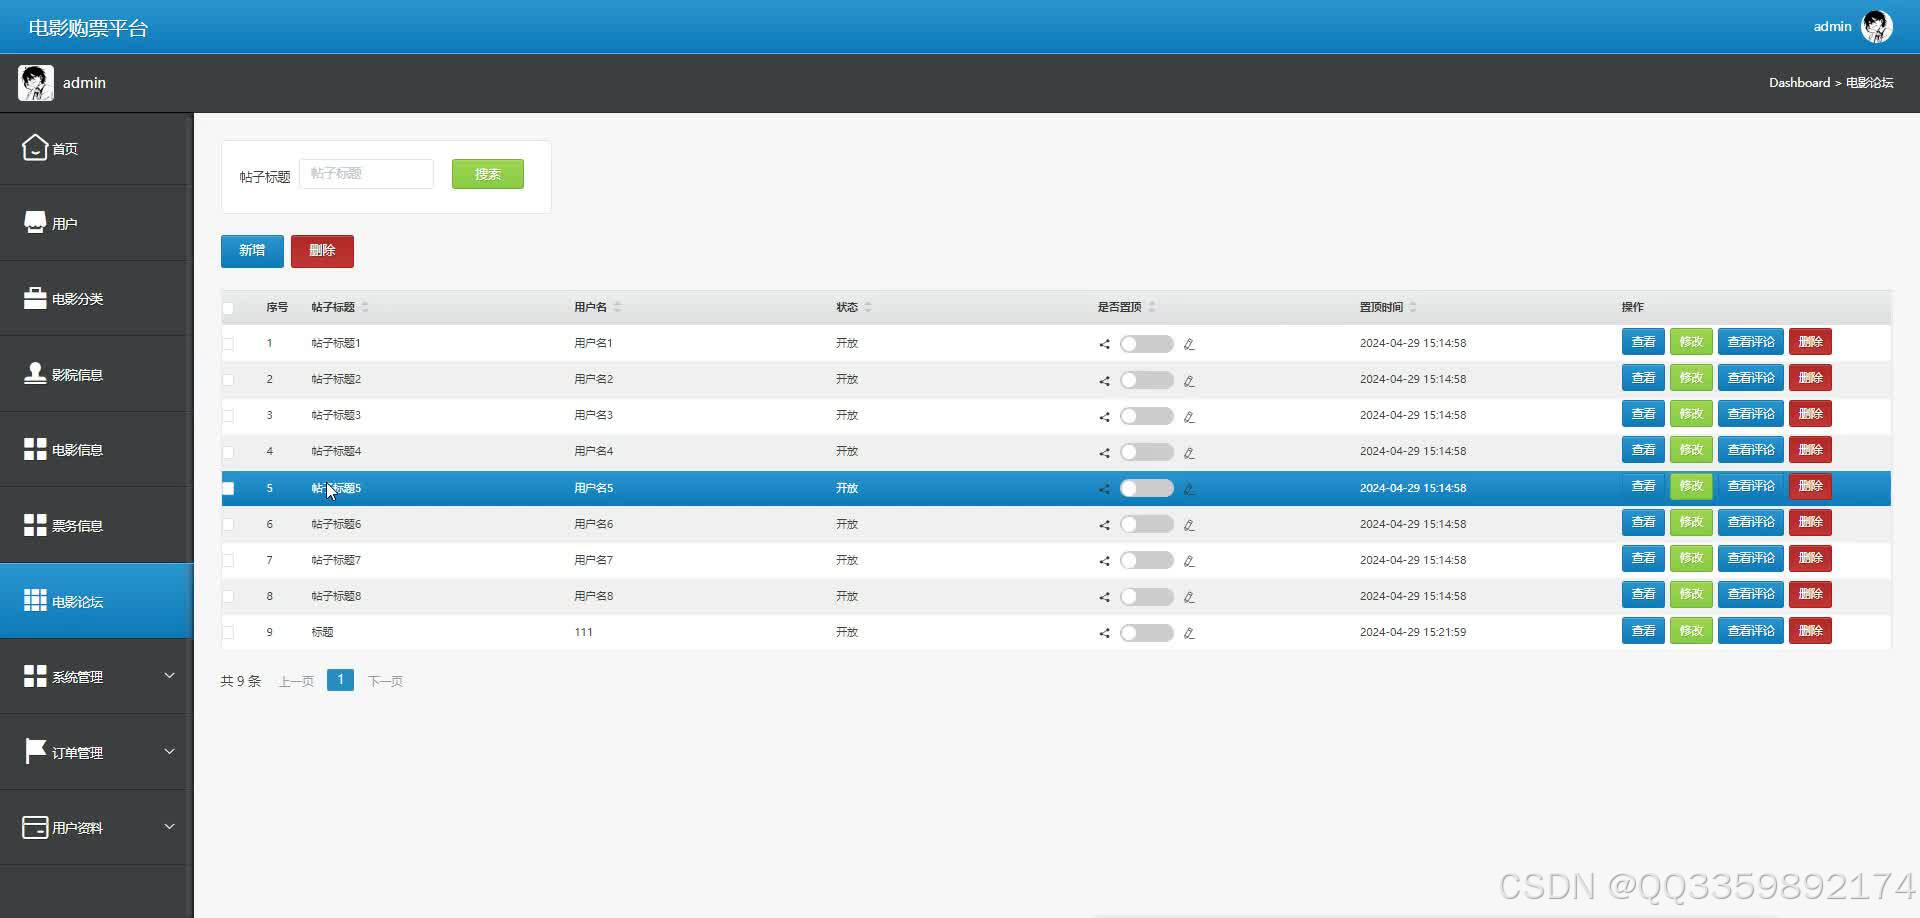The height and width of the screenshot is (918, 1920).
Task: Click the edit pencil icon in row 帖子标题5
Action: coord(1189,489)
